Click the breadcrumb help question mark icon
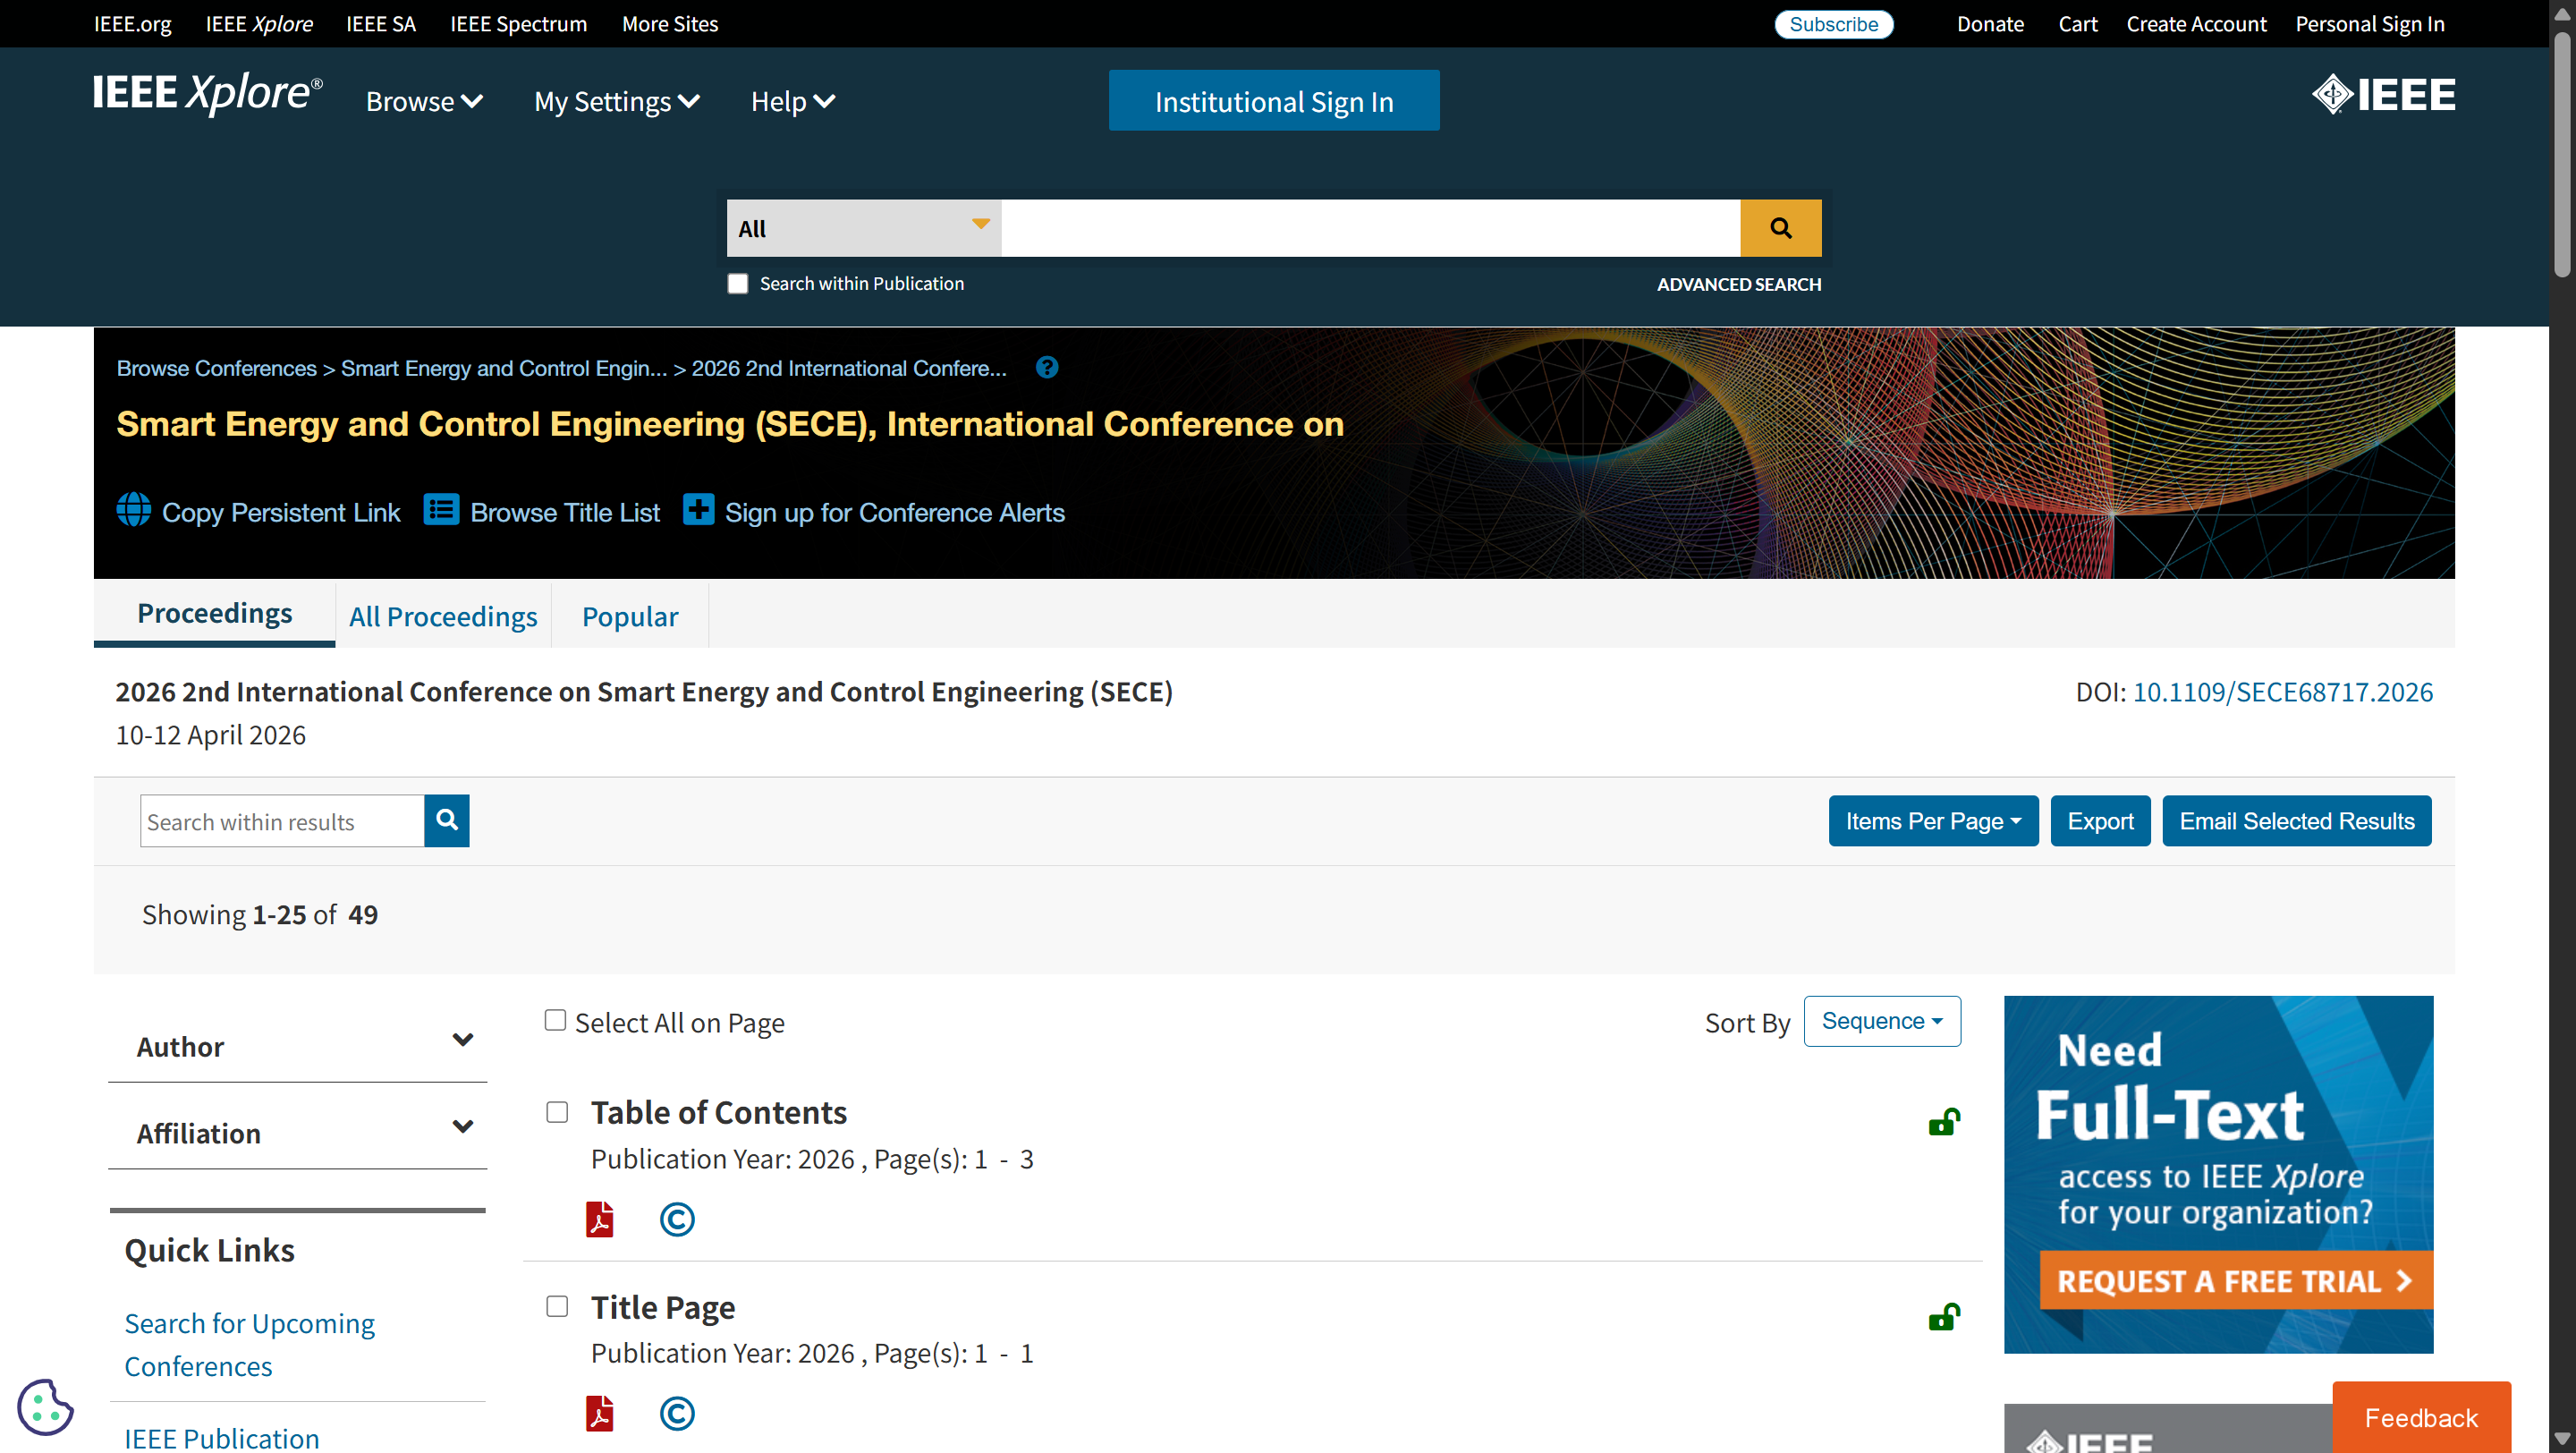2576x1453 pixels. point(1047,368)
